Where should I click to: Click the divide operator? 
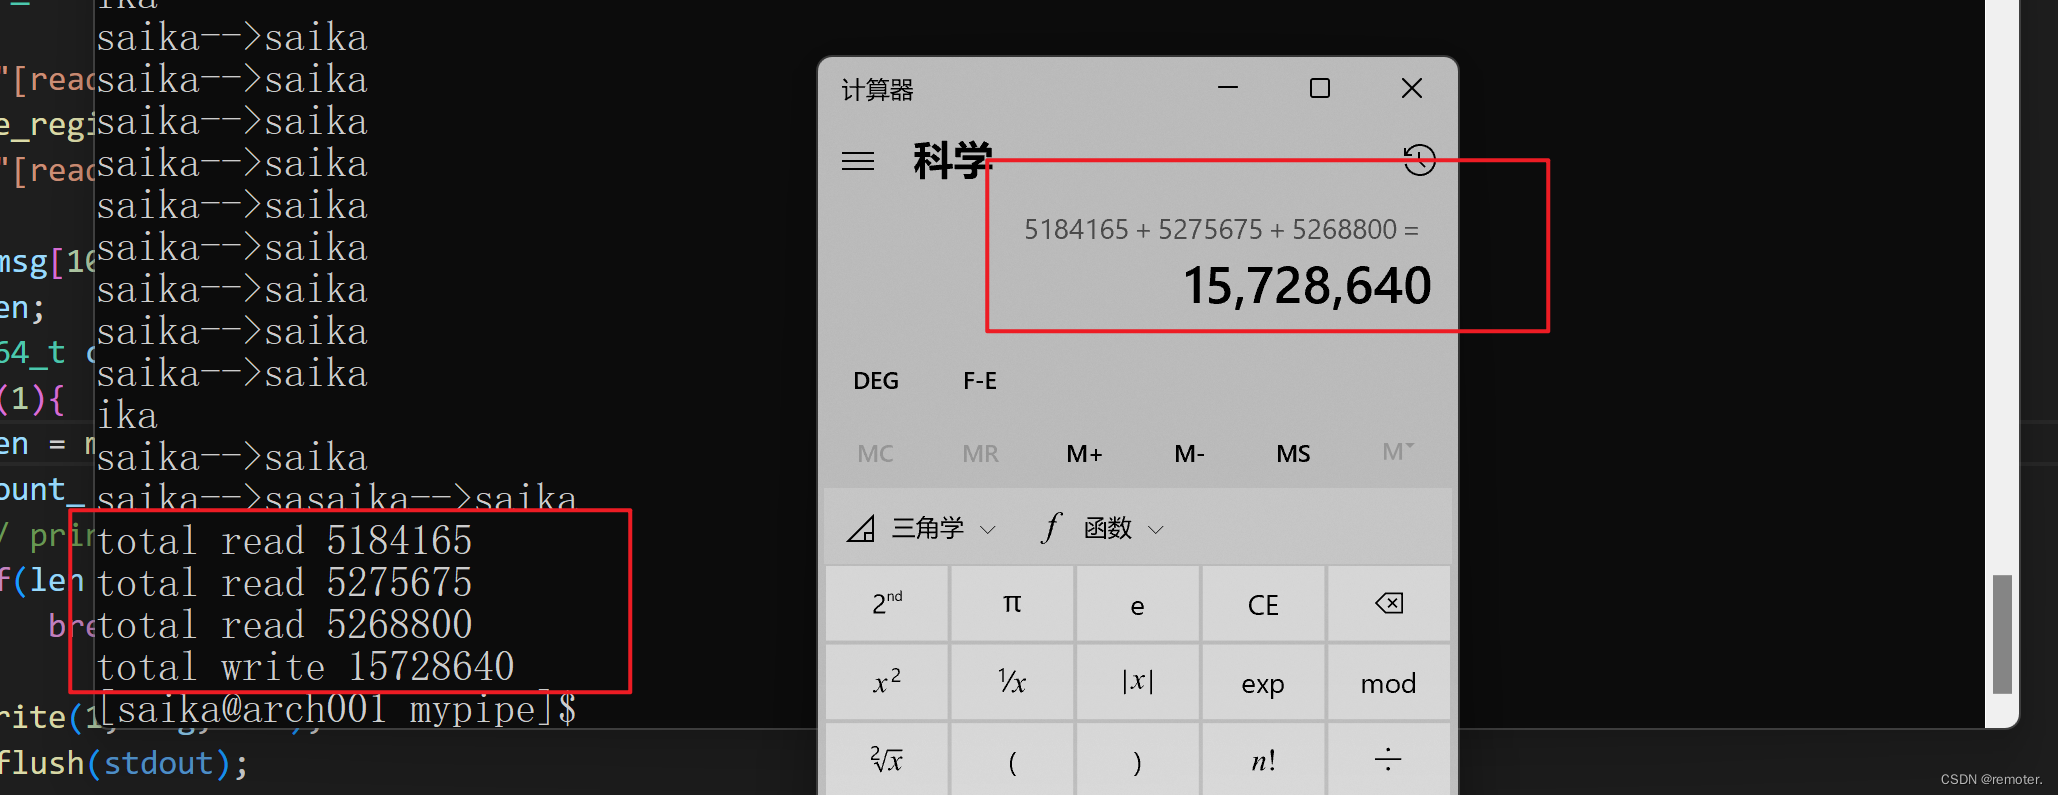[x=1389, y=760]
